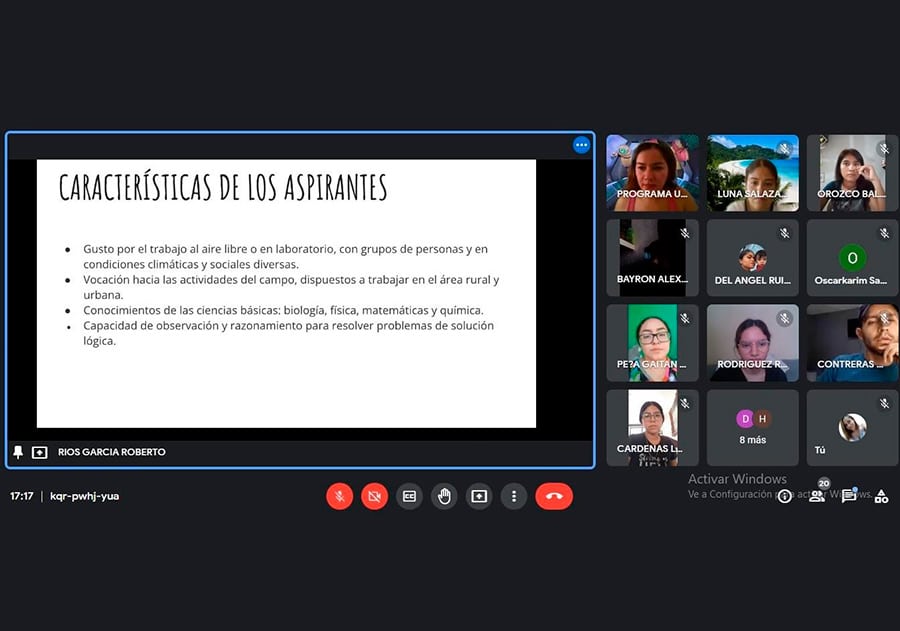Open blue options menu on presentation tile
Screen dimensions: 900x631
(581, 145)
